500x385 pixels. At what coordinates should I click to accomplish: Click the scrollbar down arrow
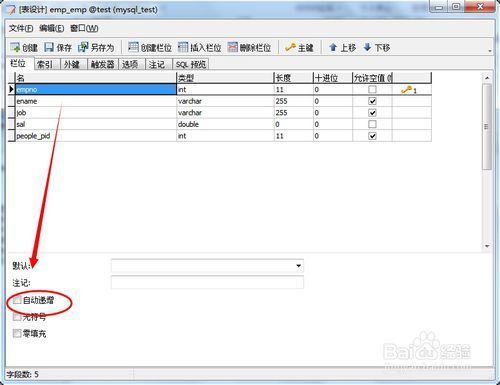pos(487,246)
